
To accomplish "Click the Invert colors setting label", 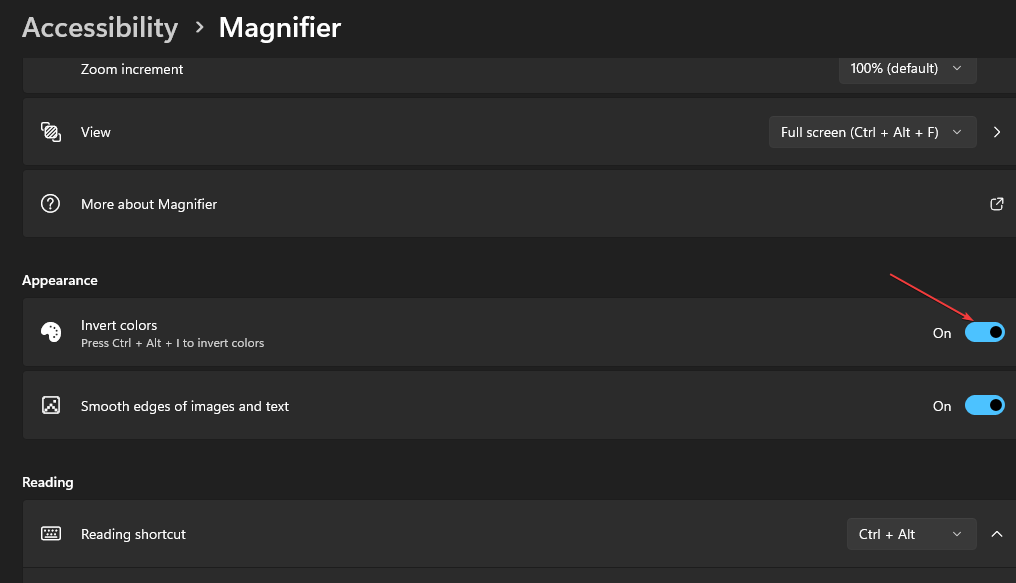I will click(119, 325).
